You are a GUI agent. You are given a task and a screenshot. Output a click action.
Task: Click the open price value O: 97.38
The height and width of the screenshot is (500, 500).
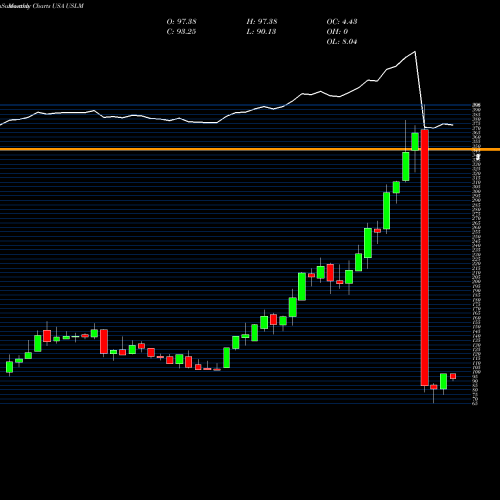[x=181, y=22]
